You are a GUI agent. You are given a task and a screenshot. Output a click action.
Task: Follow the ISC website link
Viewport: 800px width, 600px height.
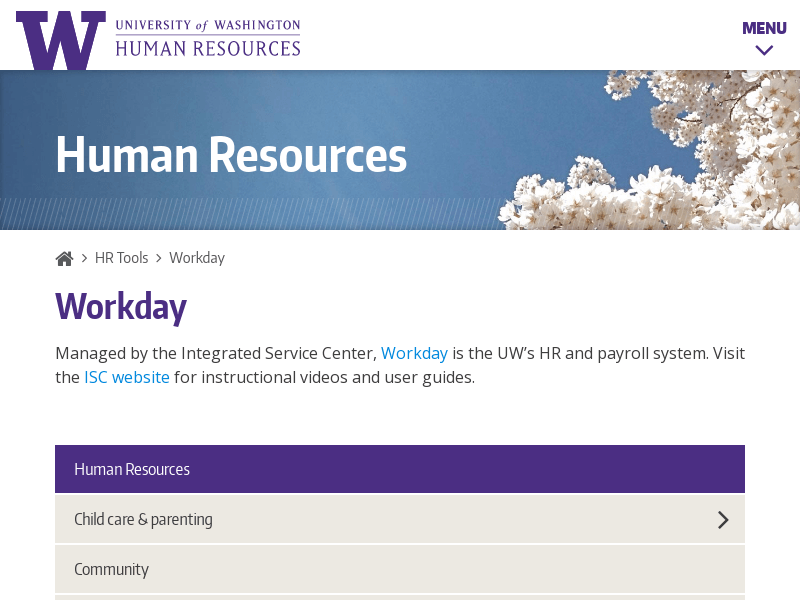[127, 377]
